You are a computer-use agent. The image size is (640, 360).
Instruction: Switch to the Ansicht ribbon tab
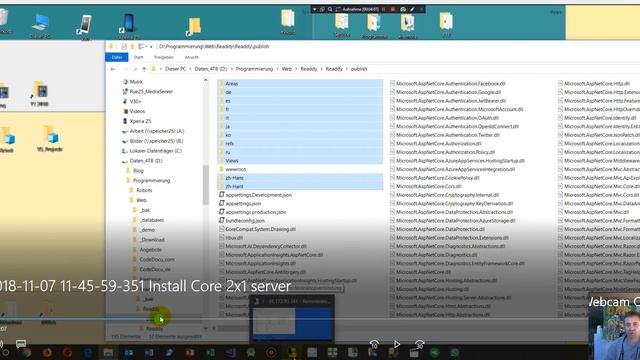pyautogui.click(x=191, y=57)
